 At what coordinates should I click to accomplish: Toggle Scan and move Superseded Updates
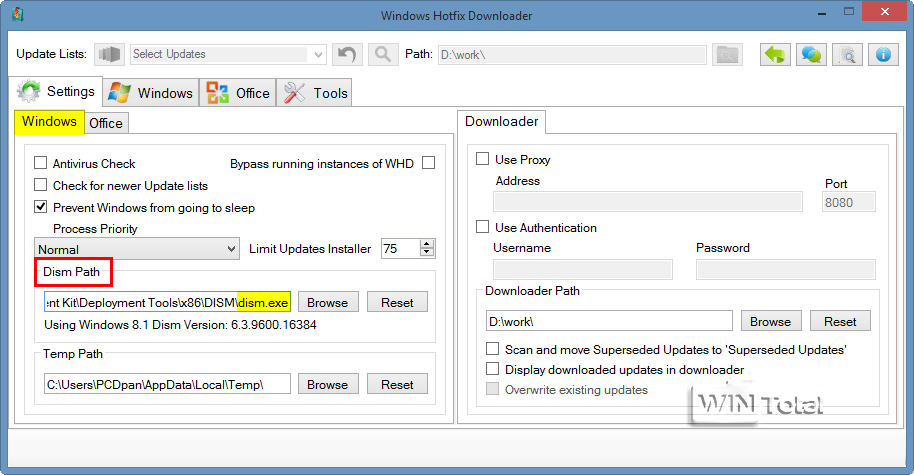pos(493,349)
